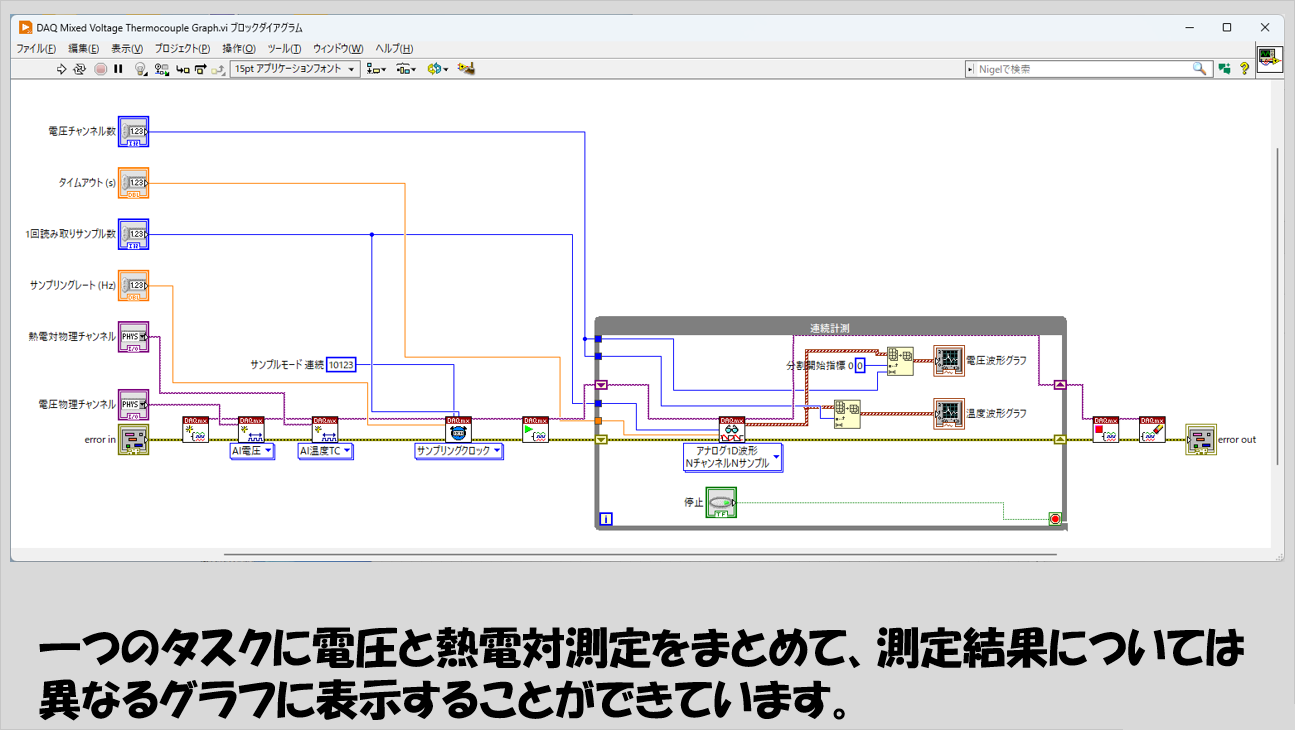Click the green icon beside the search box
Image resolution: width=1295 pixels, height=730 pixels.
pyautogui.click(x=1224, y=69)
